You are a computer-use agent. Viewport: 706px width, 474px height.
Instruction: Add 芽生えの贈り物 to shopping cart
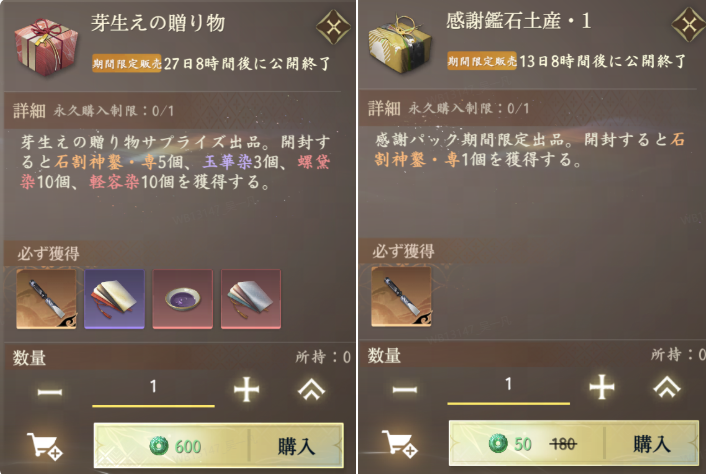tap(45, 446)
